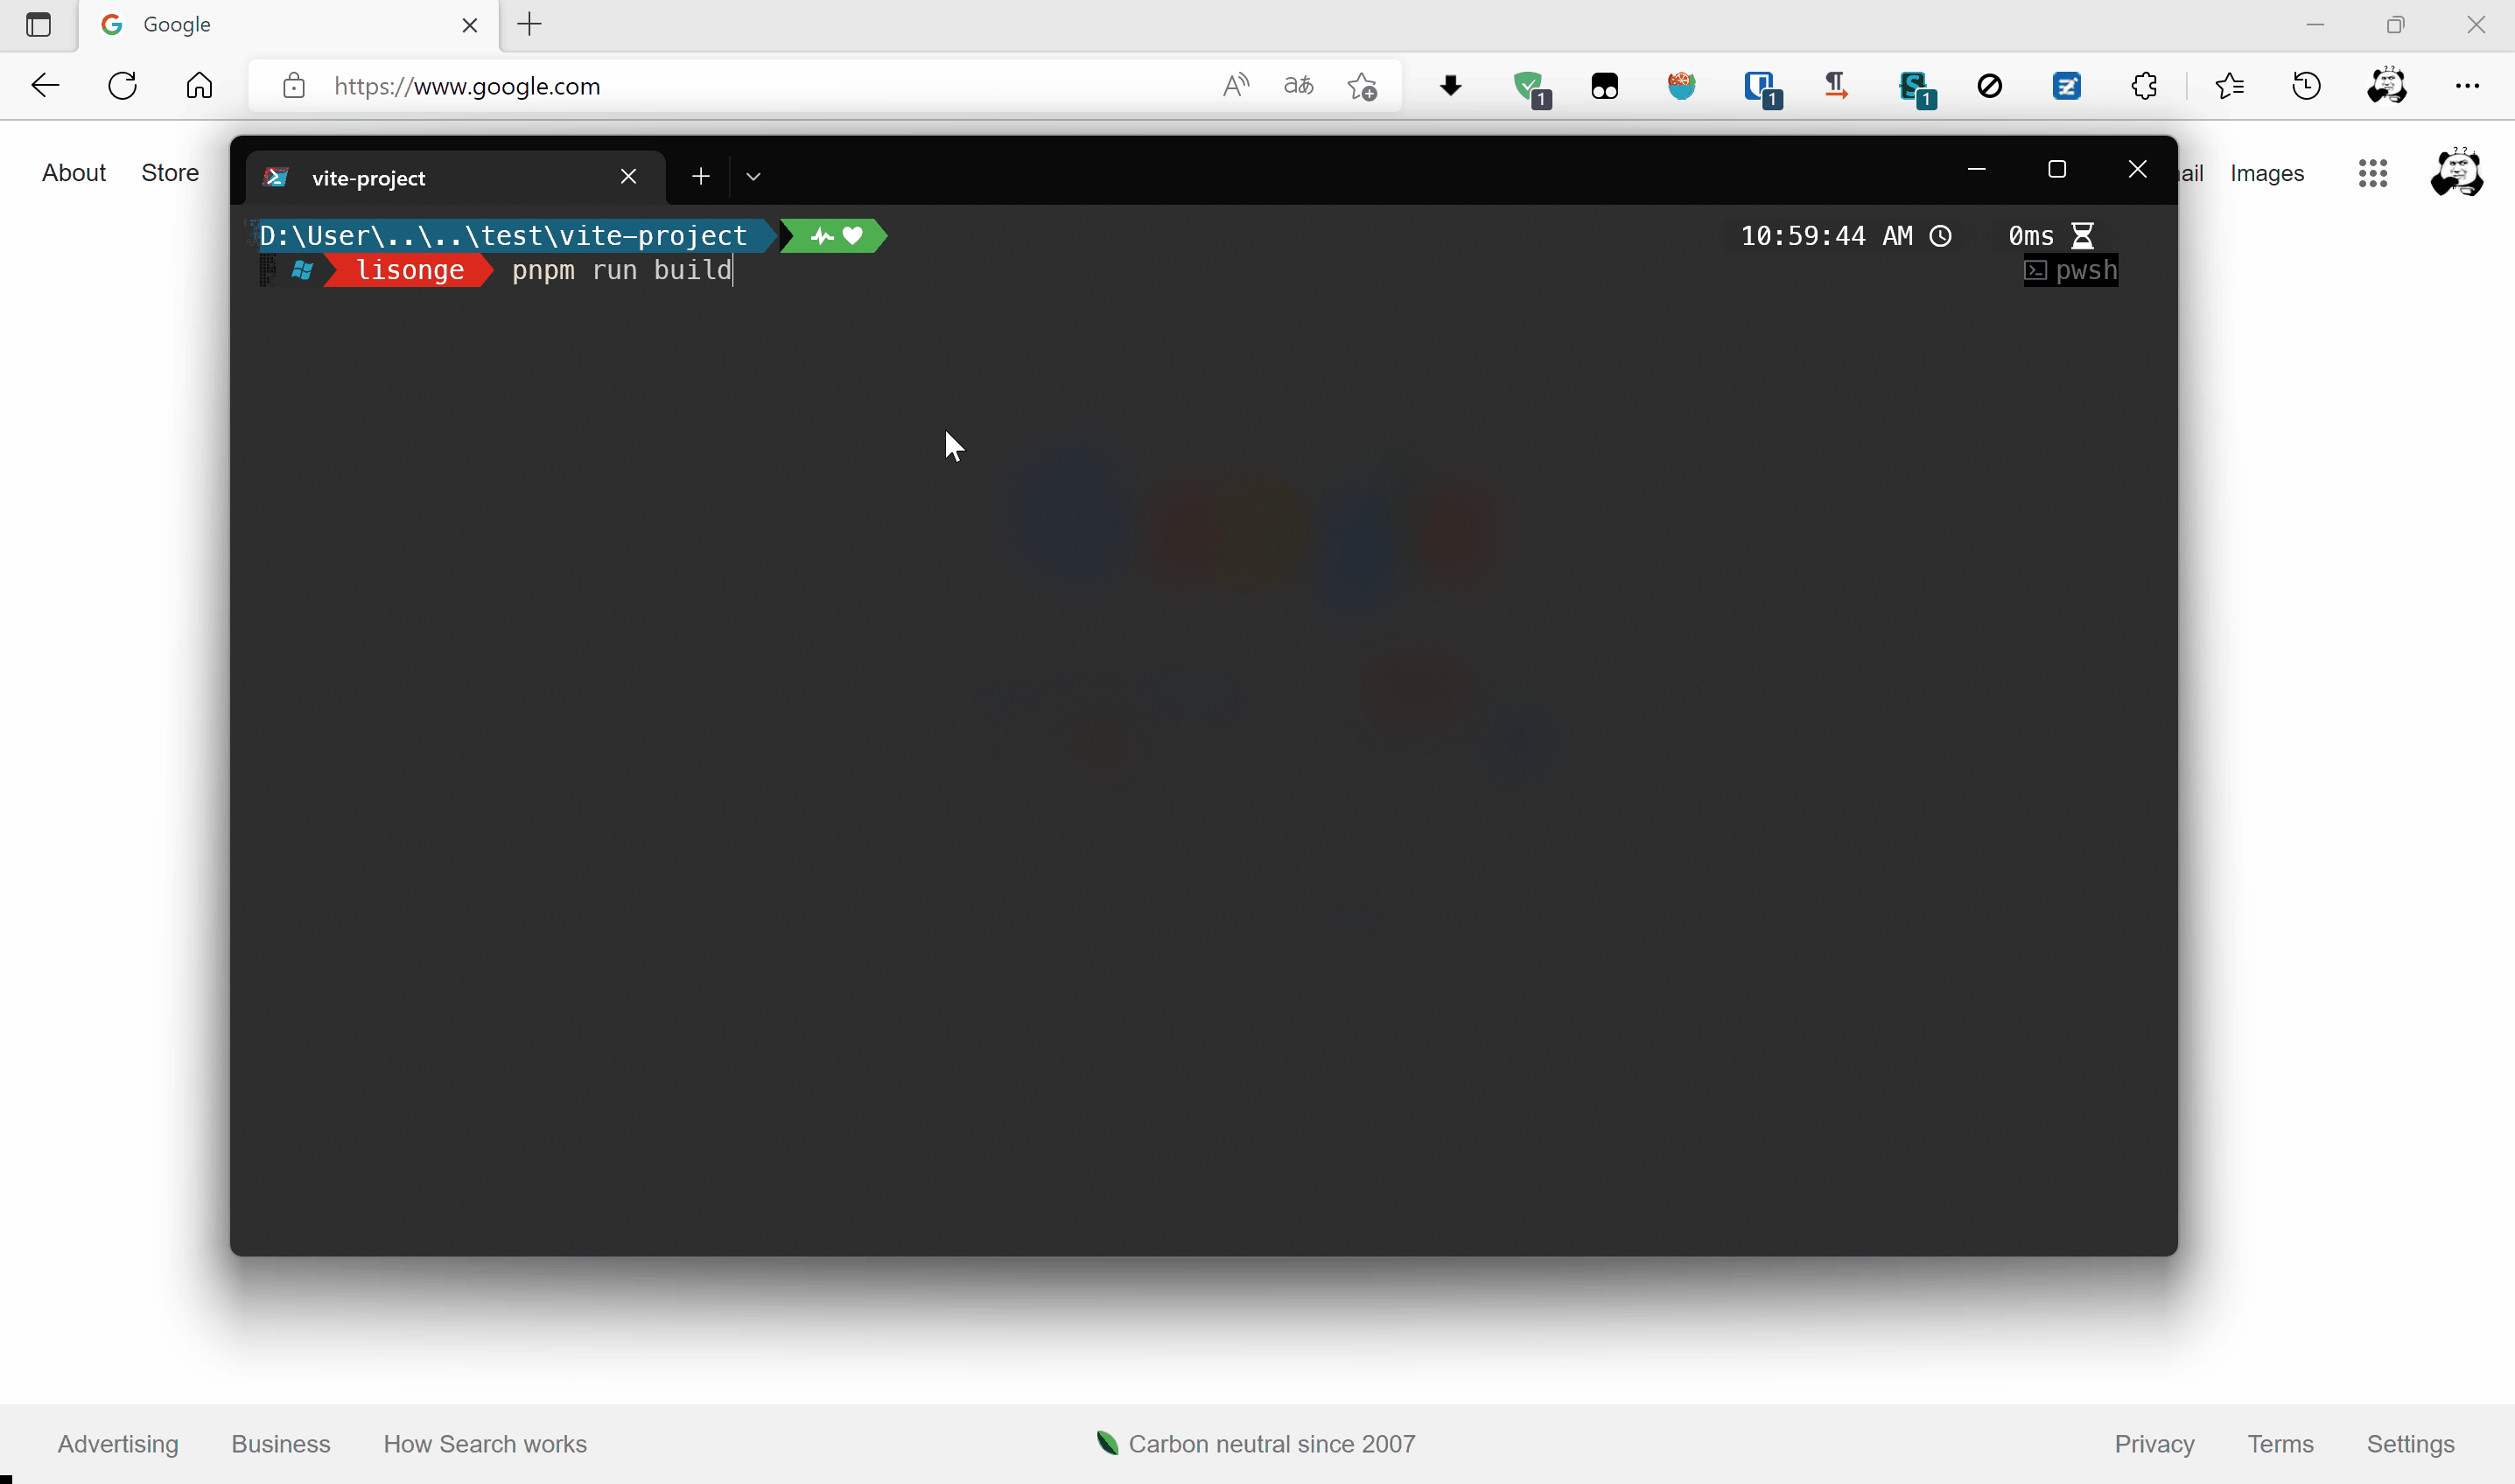
Task: Click the add new terminal tab button
Action: coord(699,173)
